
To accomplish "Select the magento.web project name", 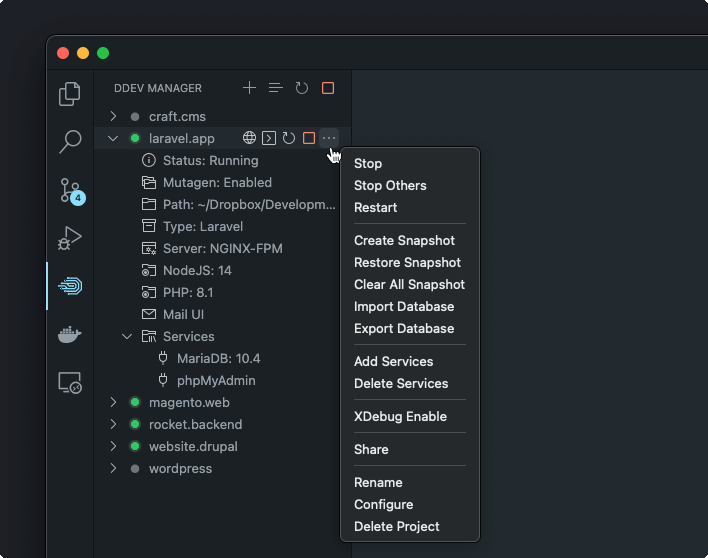I will [189, 402].
